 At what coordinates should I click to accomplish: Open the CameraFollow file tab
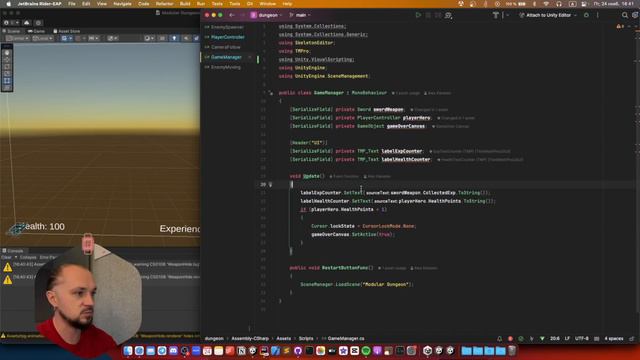pyautogui.click(x=225, y=47)
